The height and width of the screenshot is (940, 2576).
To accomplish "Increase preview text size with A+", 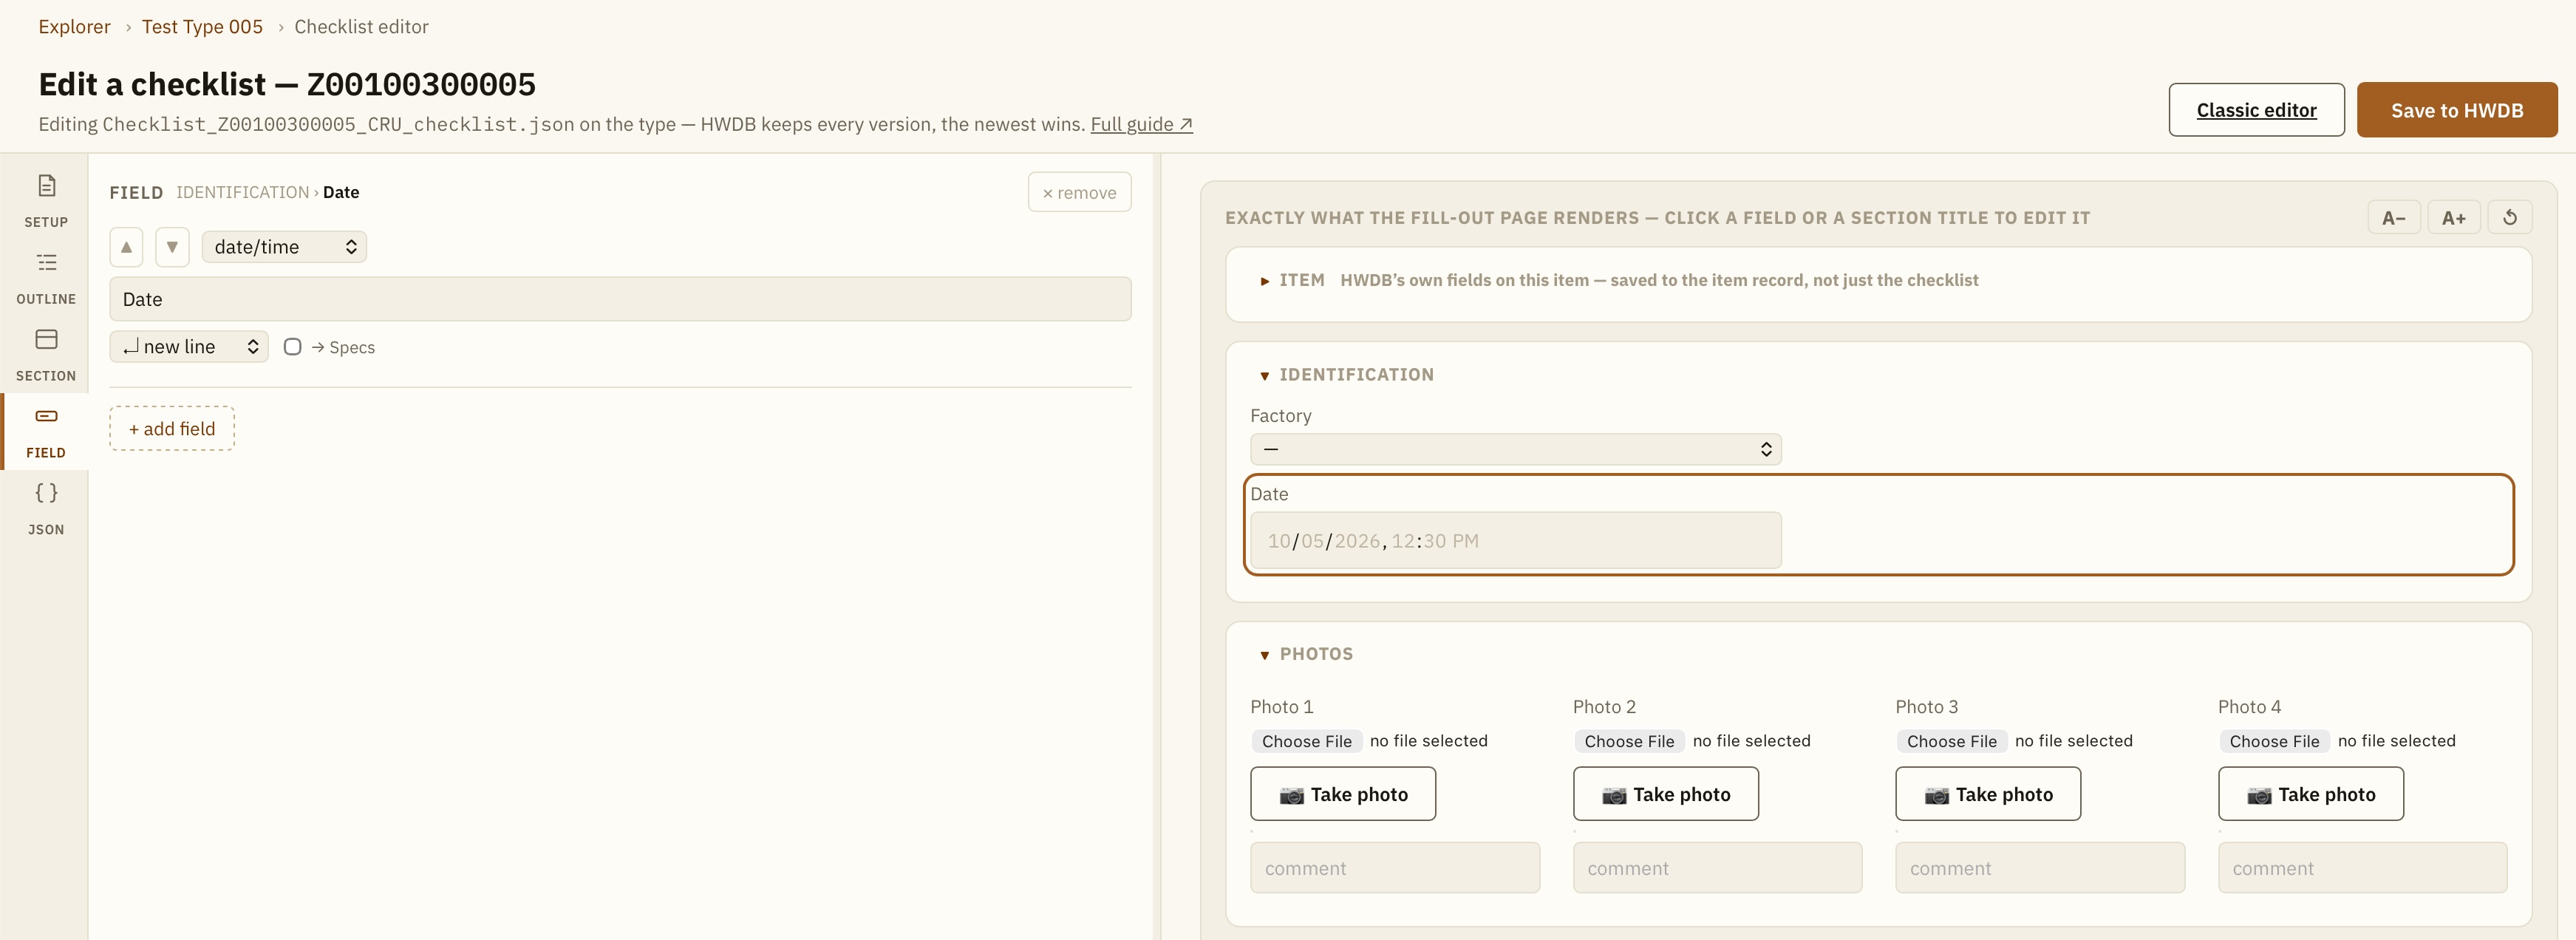I will [x=2453, y=217].
